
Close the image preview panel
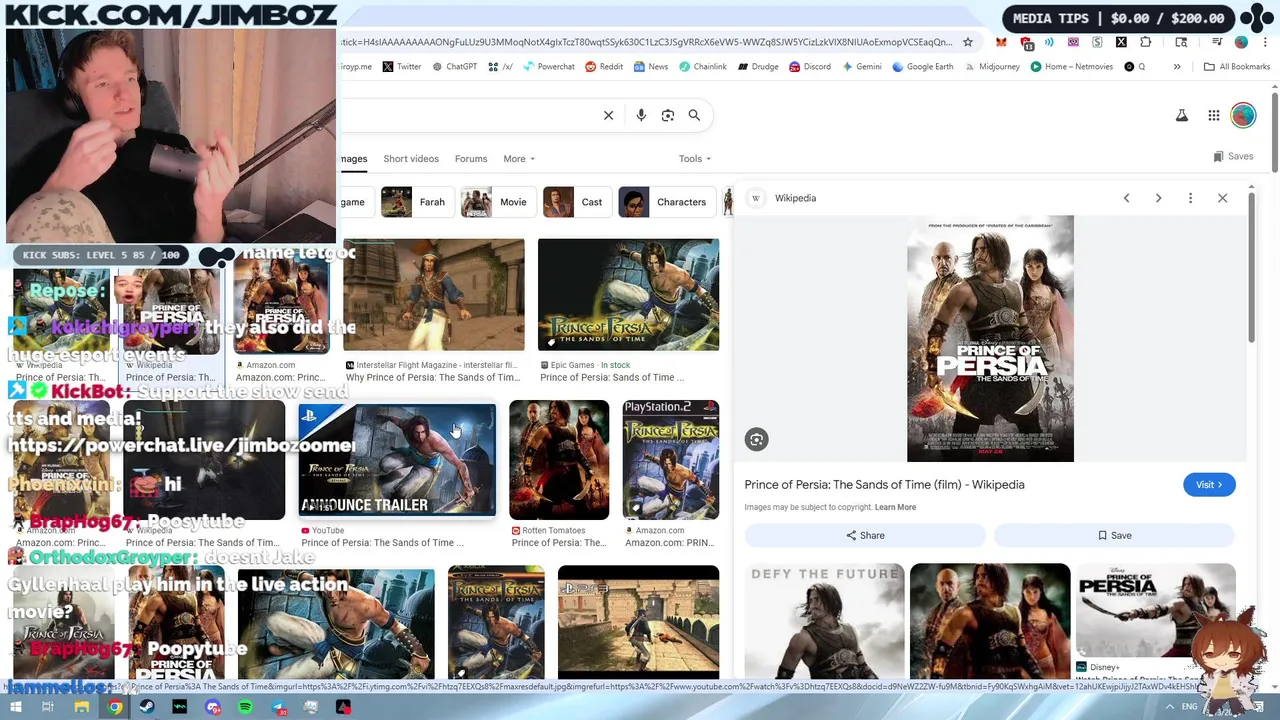[x=1222, y=198]
